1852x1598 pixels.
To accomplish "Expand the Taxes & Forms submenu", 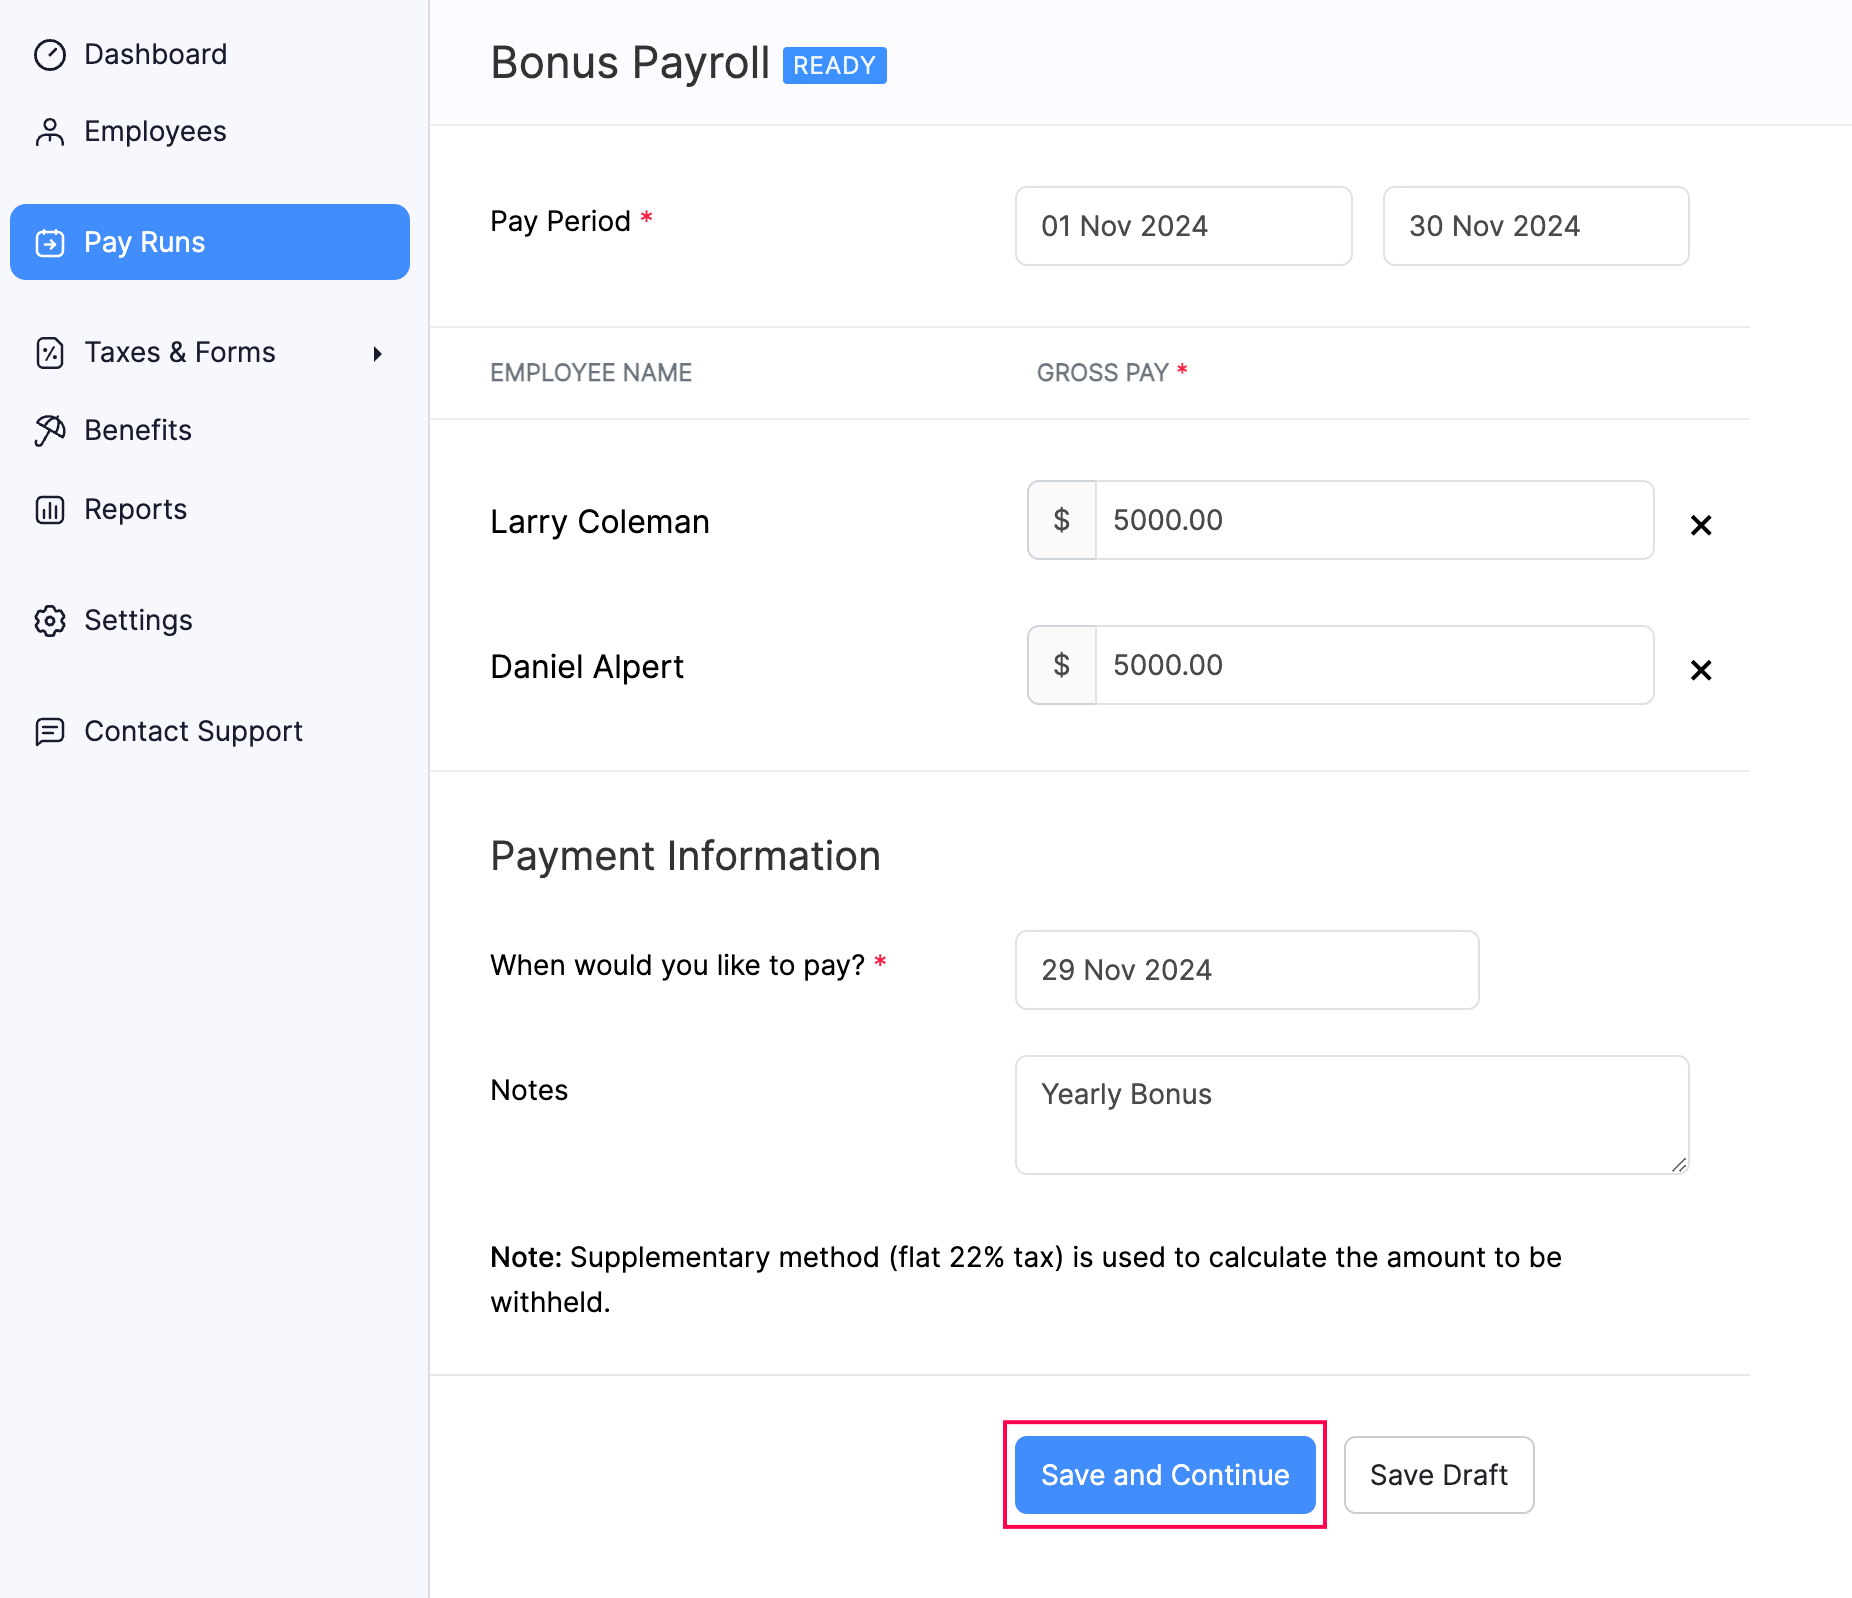I will point(377,352).
